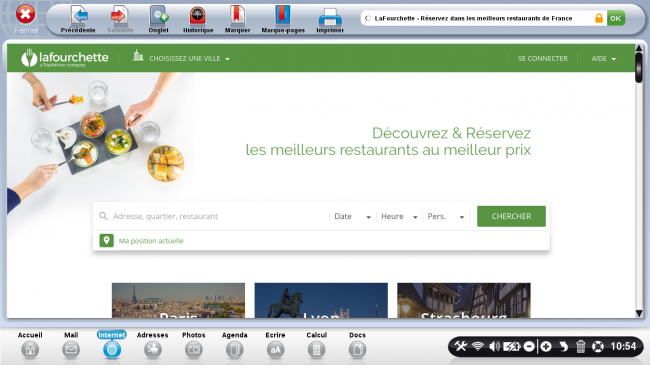650x365 pixels.
Task: Expand the Aide menu
Action: point(604,58)
